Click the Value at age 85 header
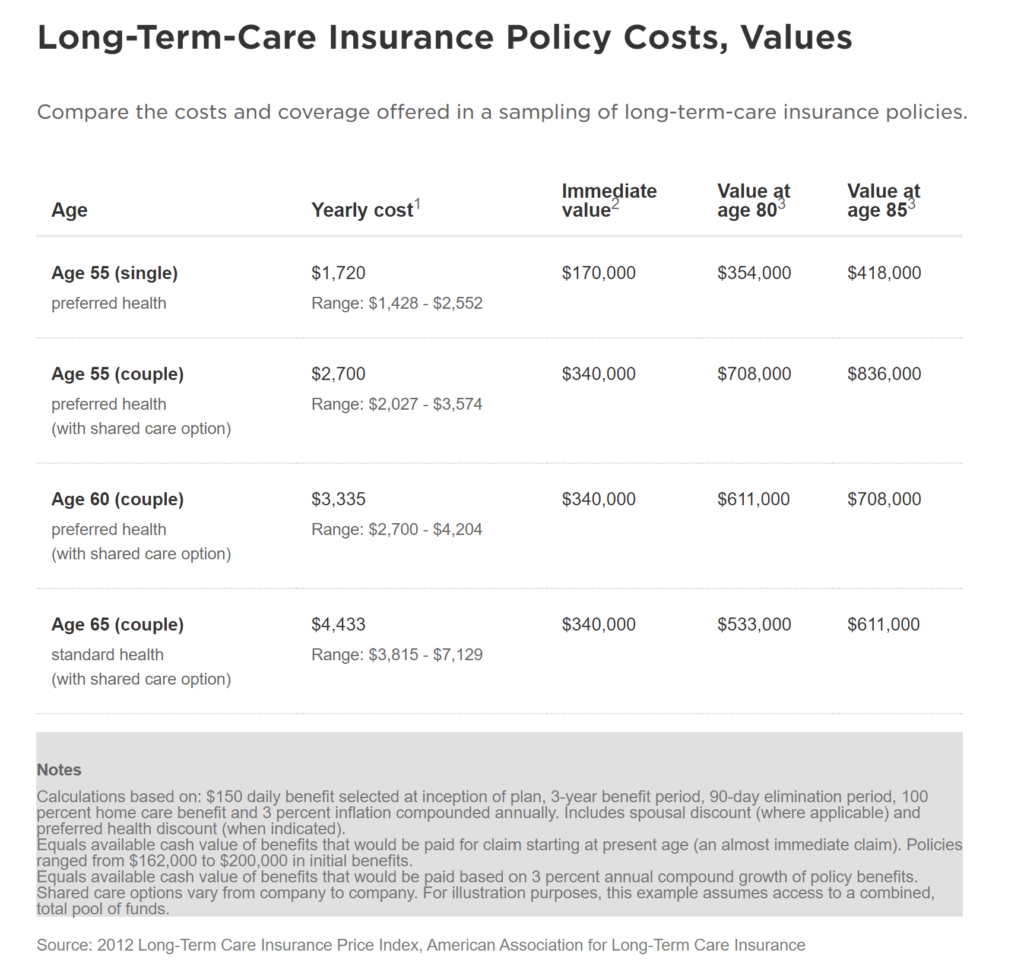The image size is (1024, 969). click(x=883, y=200)
